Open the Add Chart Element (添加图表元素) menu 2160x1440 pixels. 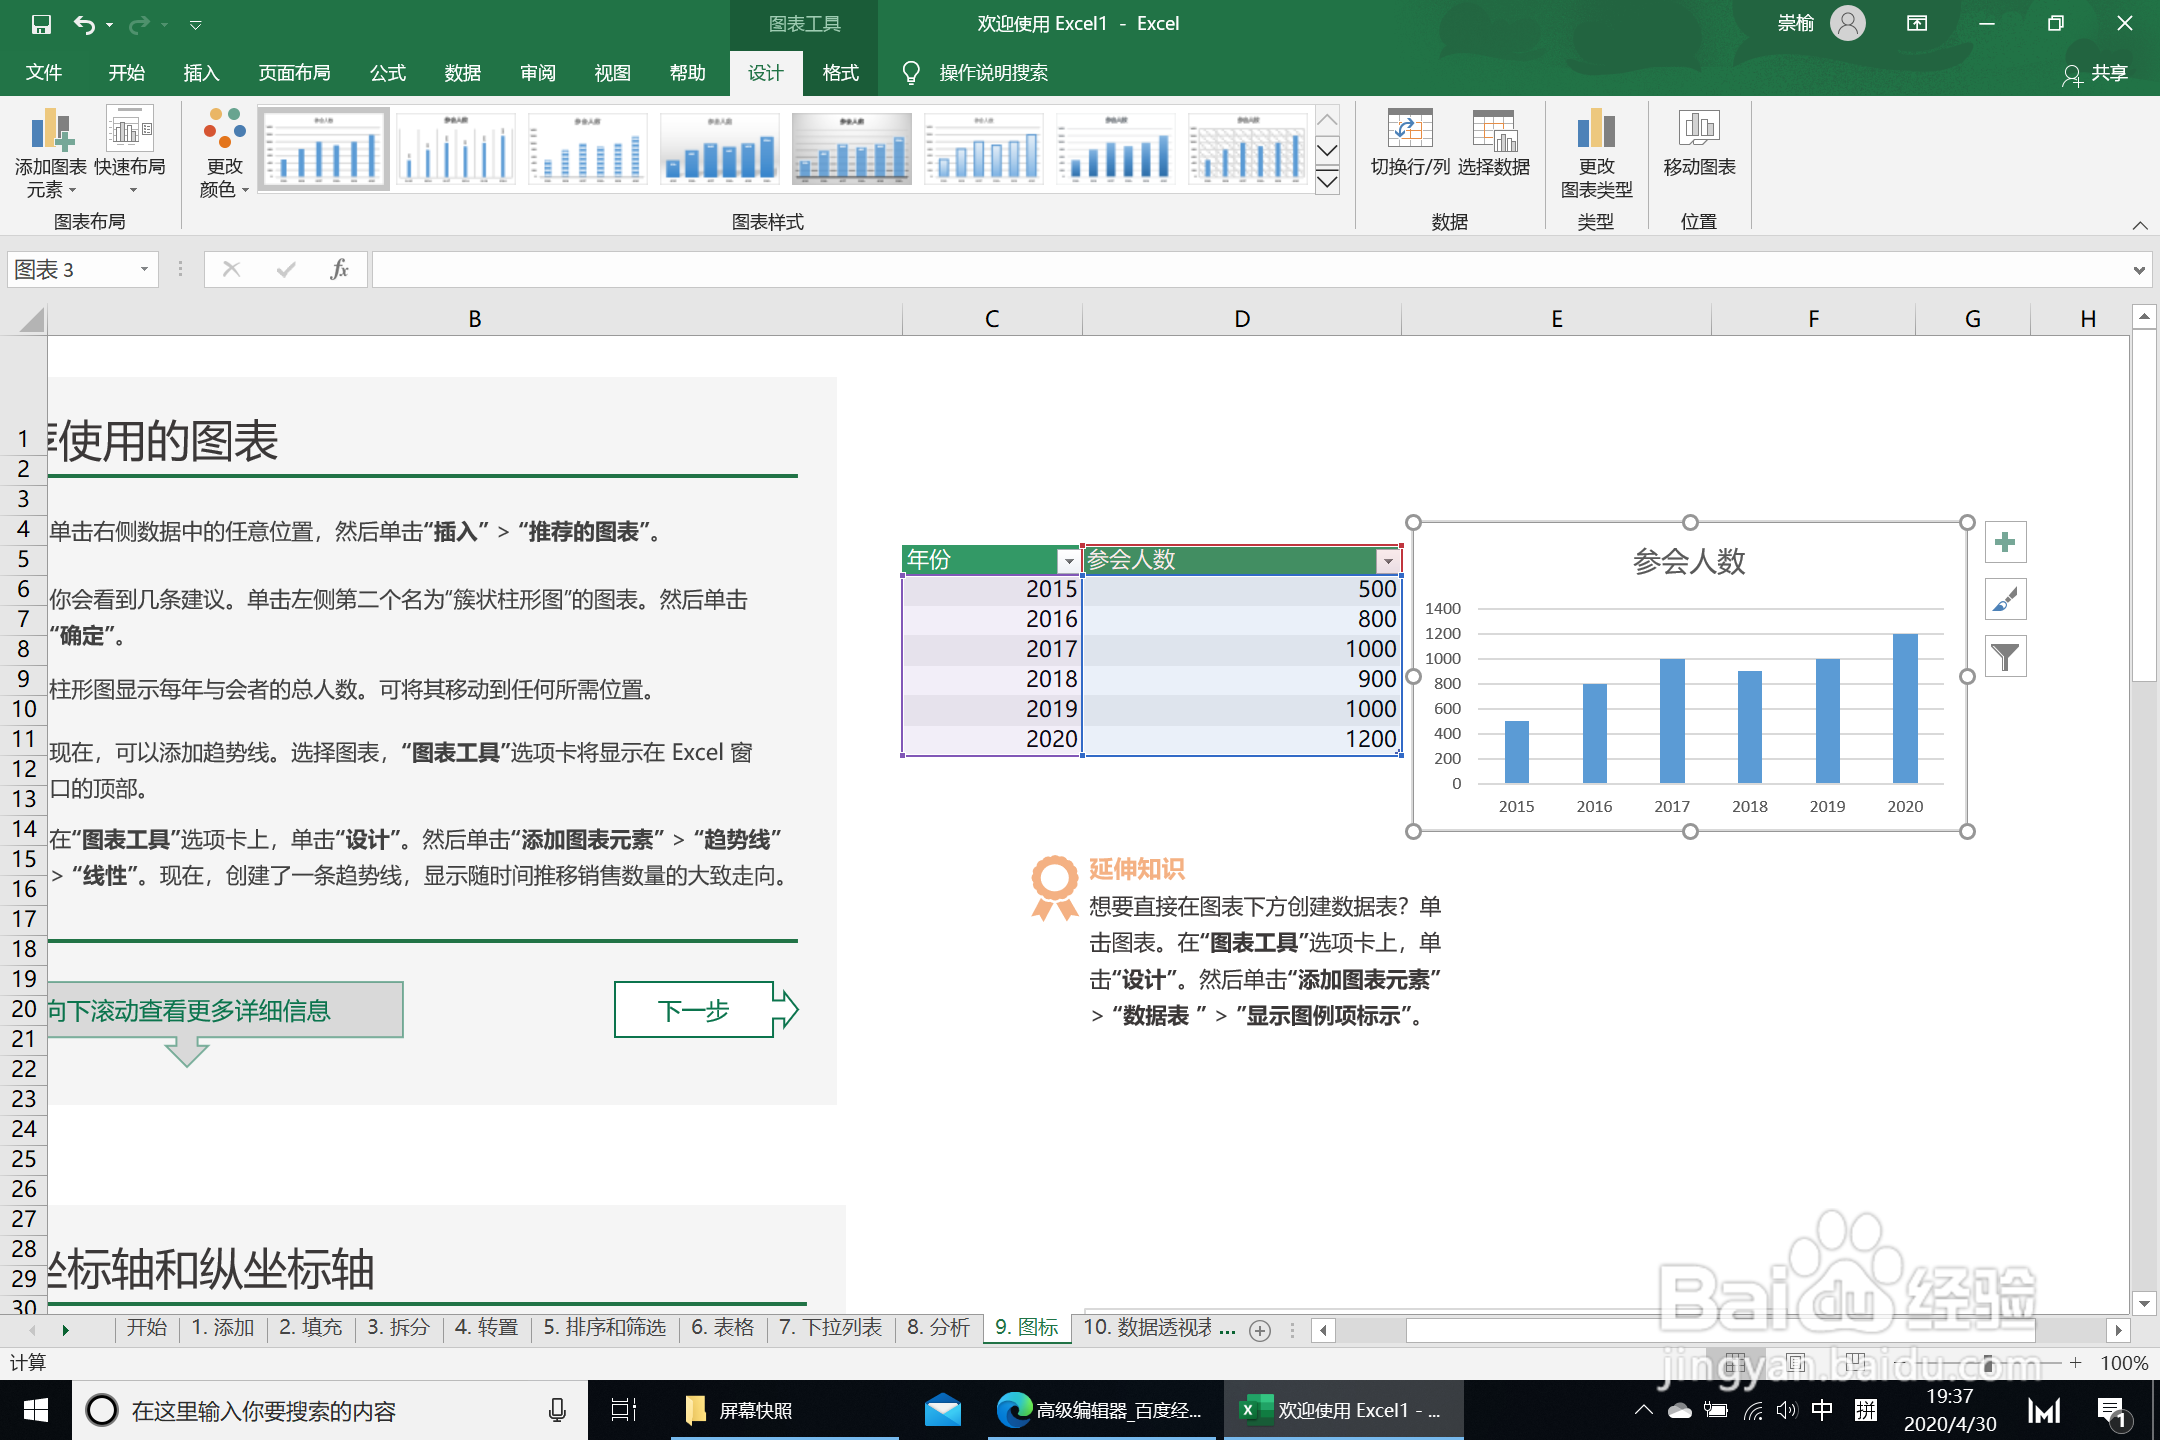tap(50, 153)
